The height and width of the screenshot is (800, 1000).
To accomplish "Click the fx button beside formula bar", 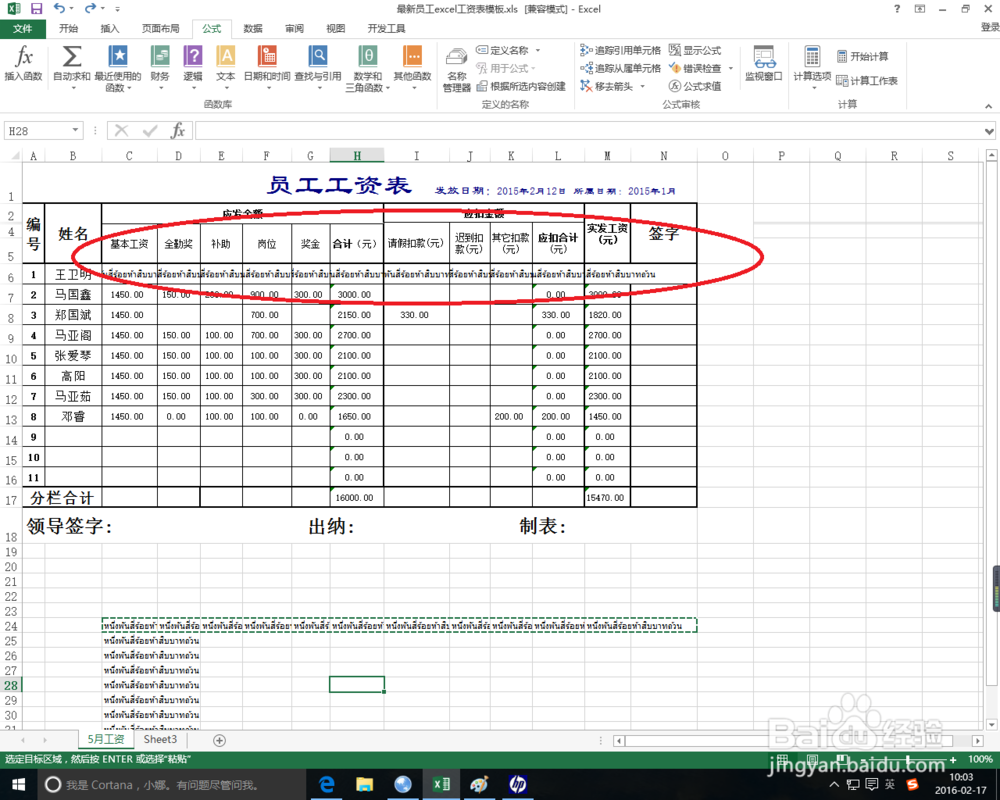I will tap(178, 131).
